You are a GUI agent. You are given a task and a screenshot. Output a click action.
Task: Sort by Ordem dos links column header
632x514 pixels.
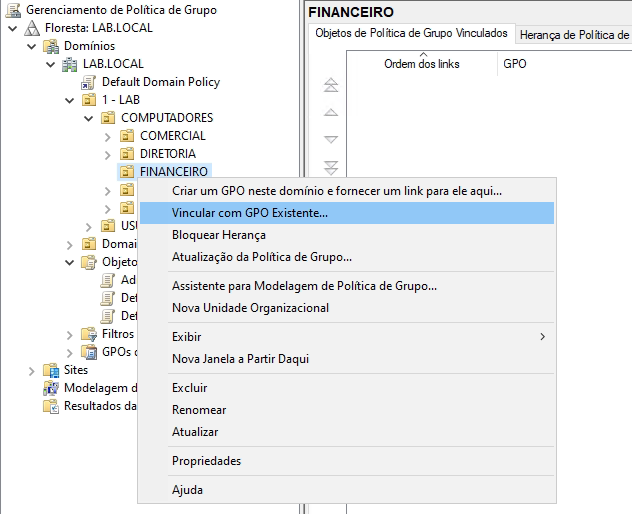coord(420,64)
